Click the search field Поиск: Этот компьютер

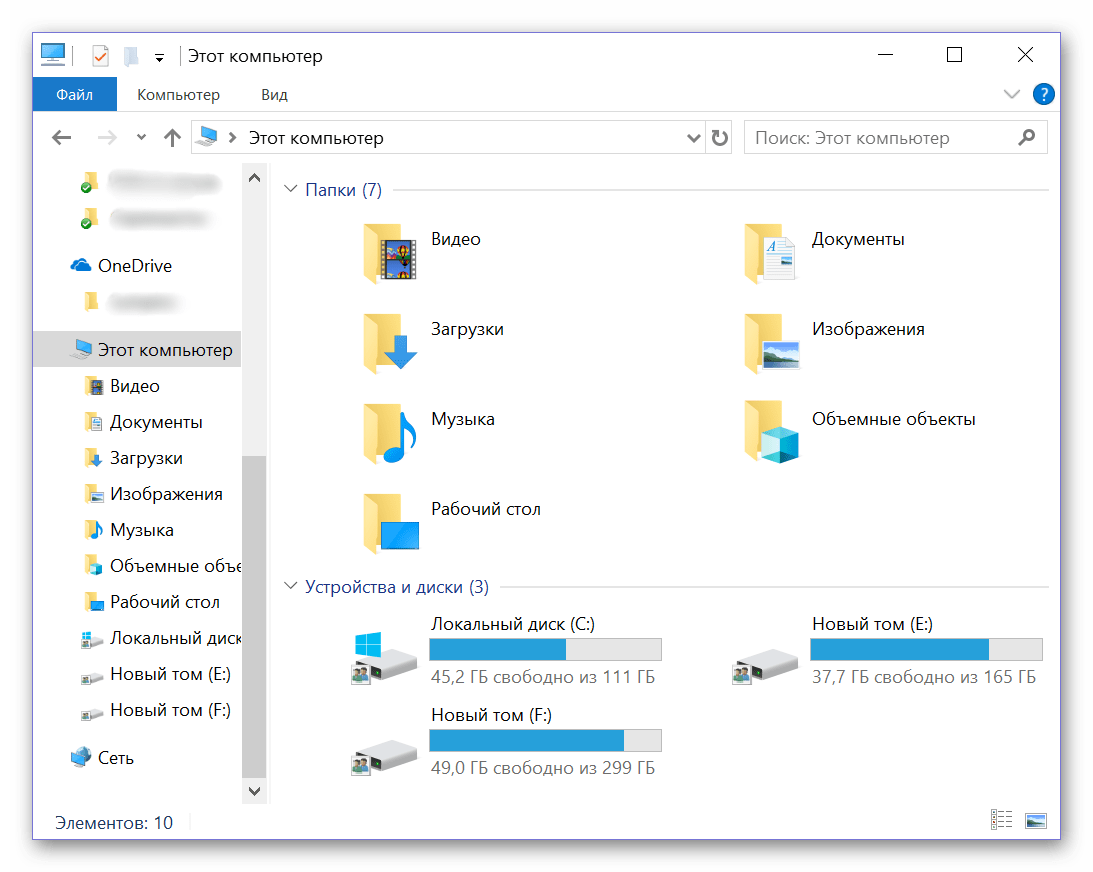click(880, 138)
